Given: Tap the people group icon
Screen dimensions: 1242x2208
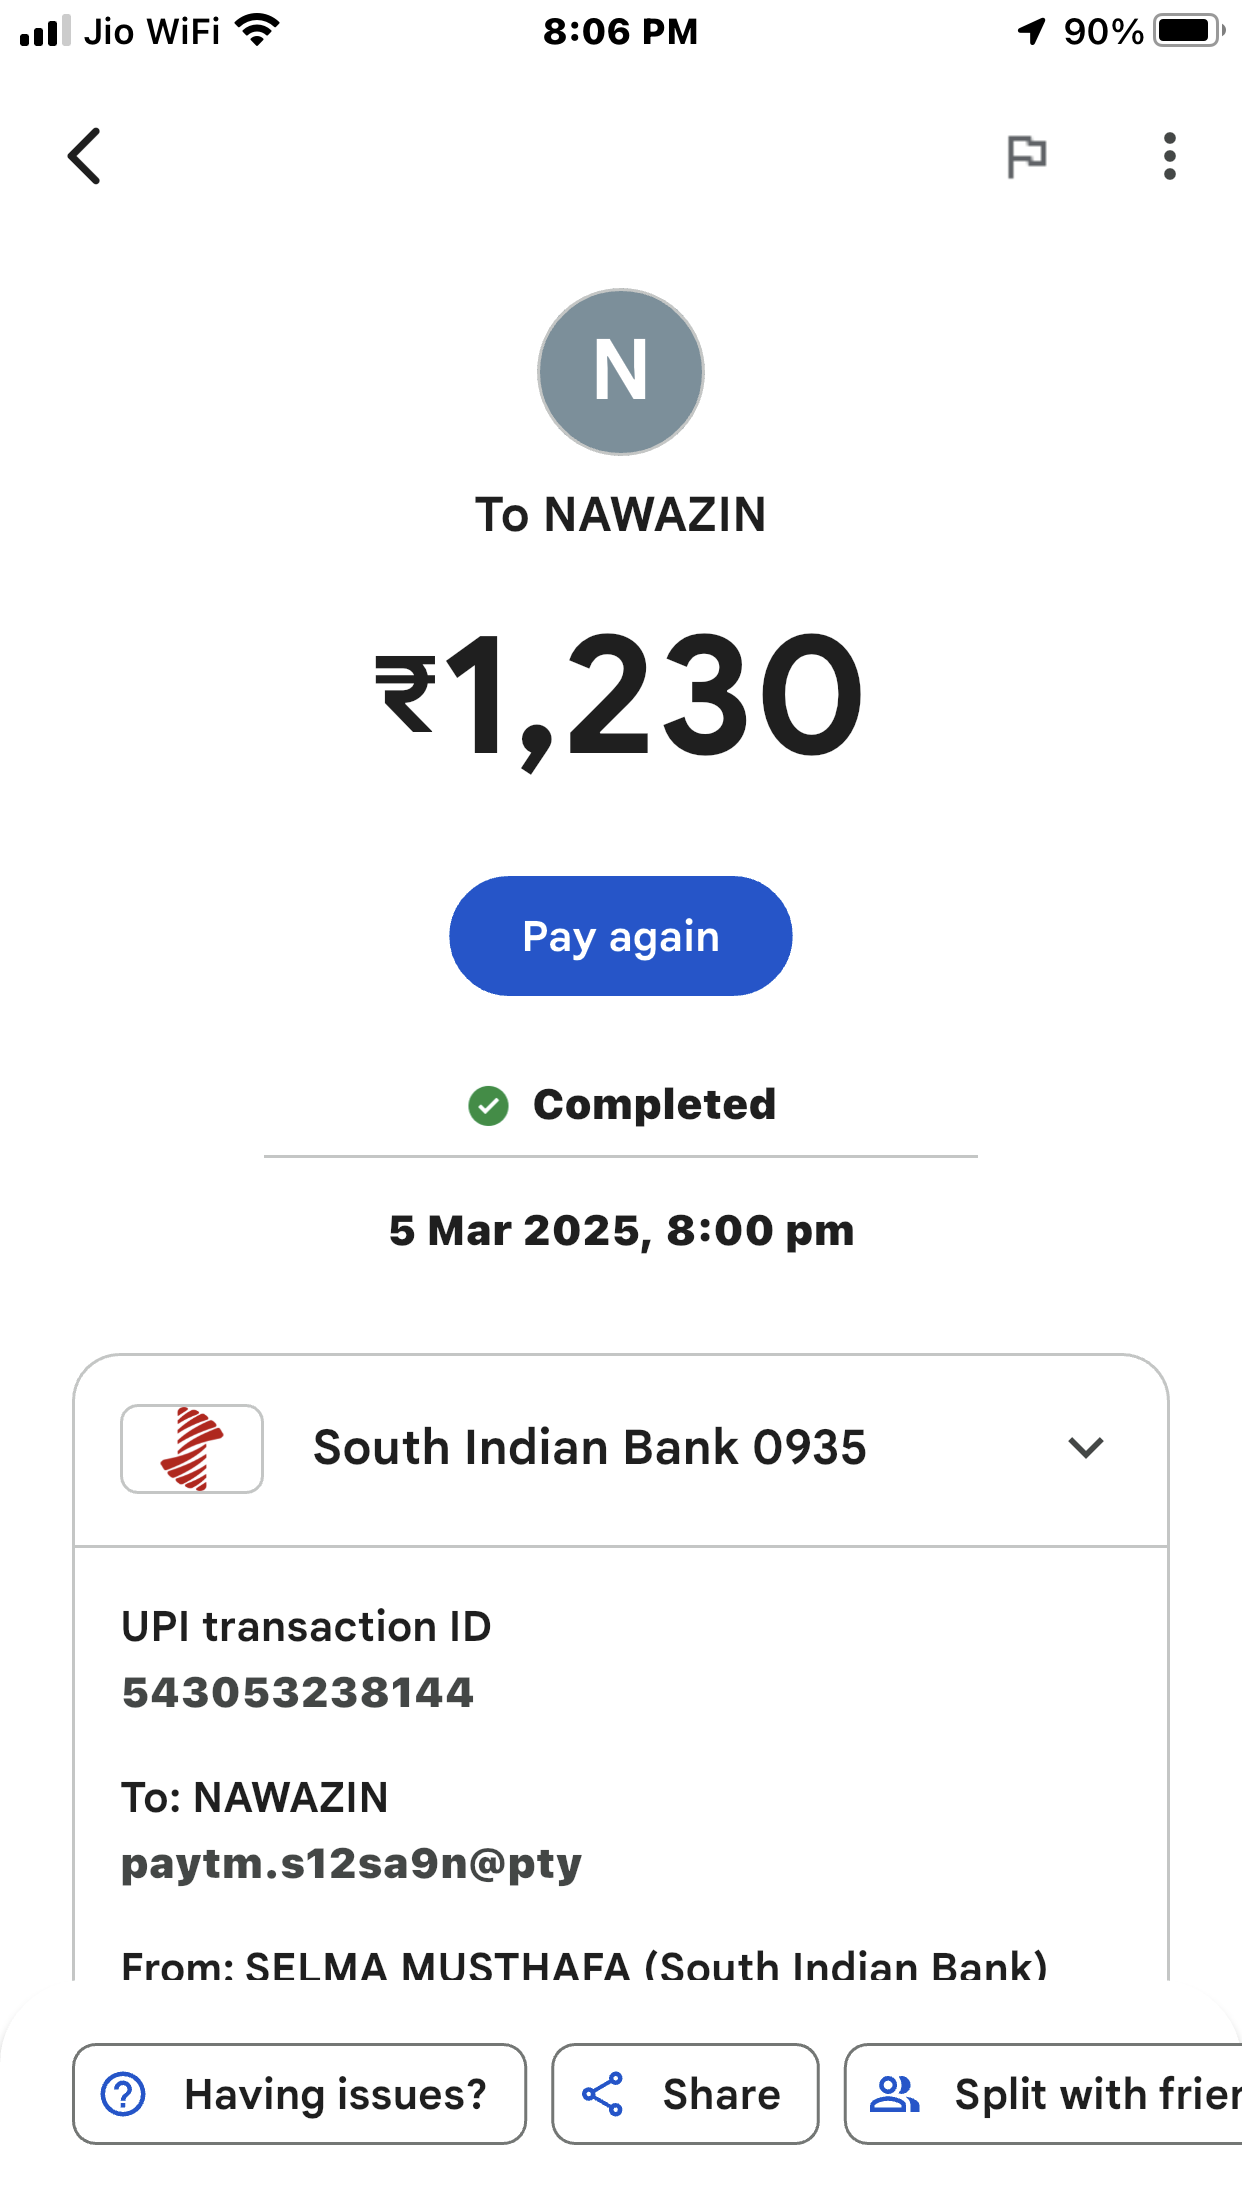Looking at the screenshot, I should [x=894, y=2094].
